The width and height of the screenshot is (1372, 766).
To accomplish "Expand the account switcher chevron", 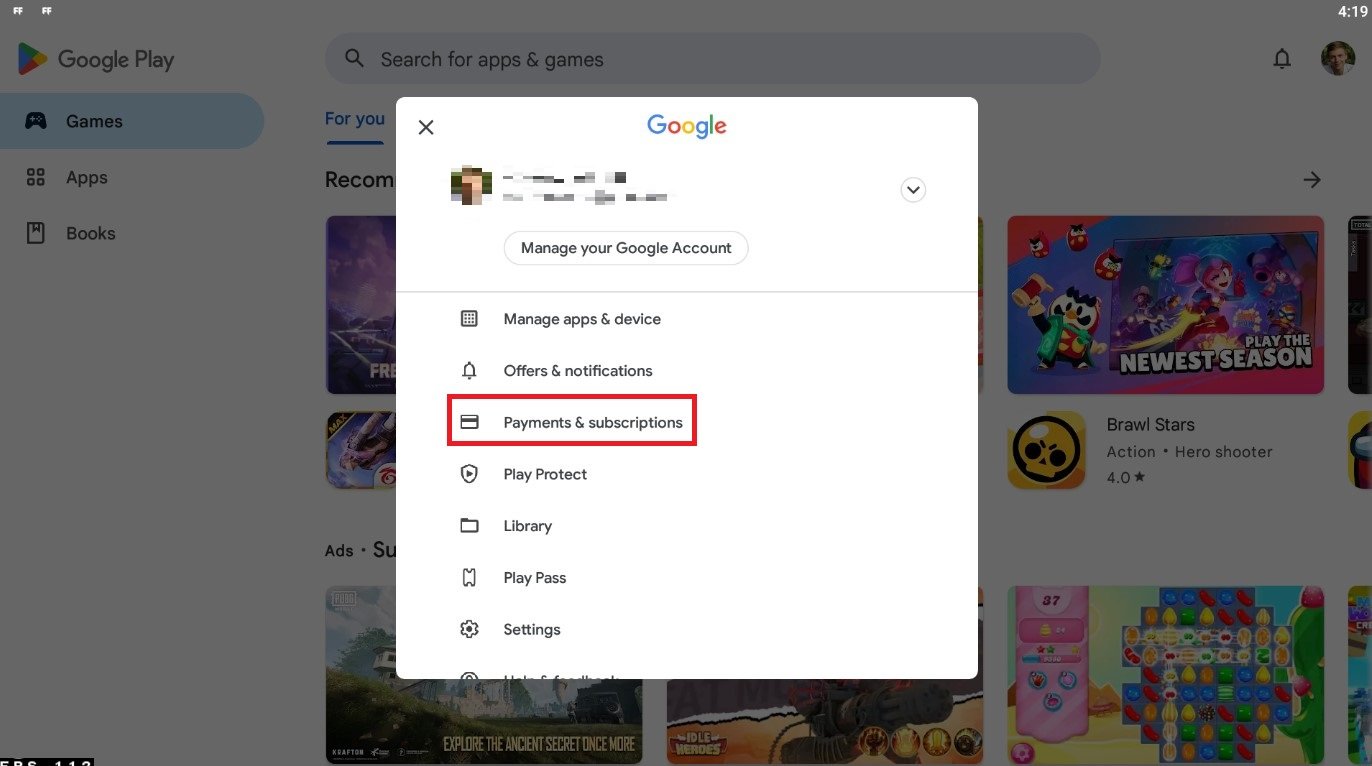I will [913, 189].
